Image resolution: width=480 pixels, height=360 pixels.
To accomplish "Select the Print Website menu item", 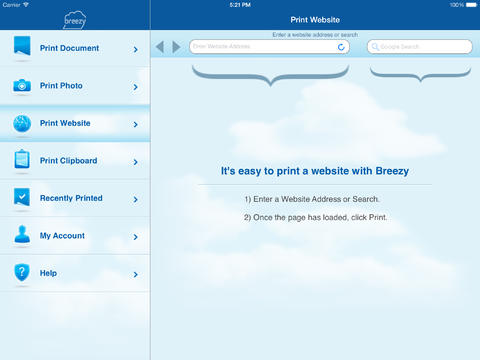I will tap(75, 123).
